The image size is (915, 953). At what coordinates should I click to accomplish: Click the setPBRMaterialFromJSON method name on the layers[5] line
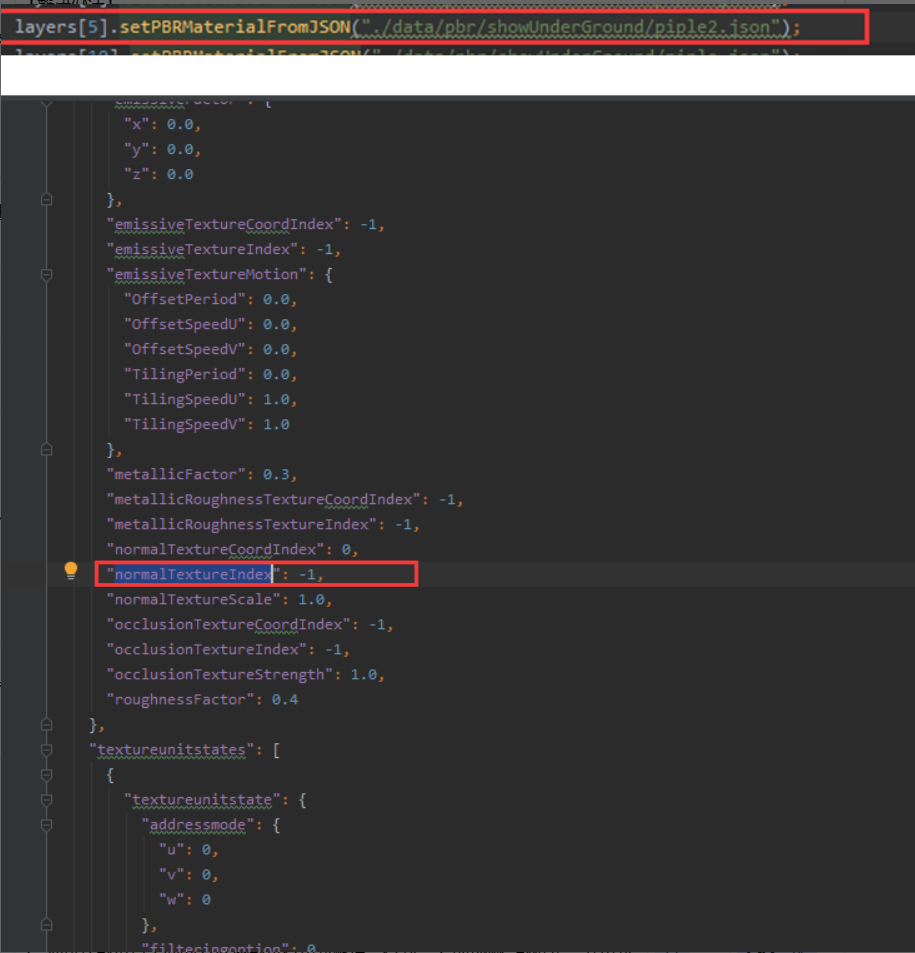[235, 27]
